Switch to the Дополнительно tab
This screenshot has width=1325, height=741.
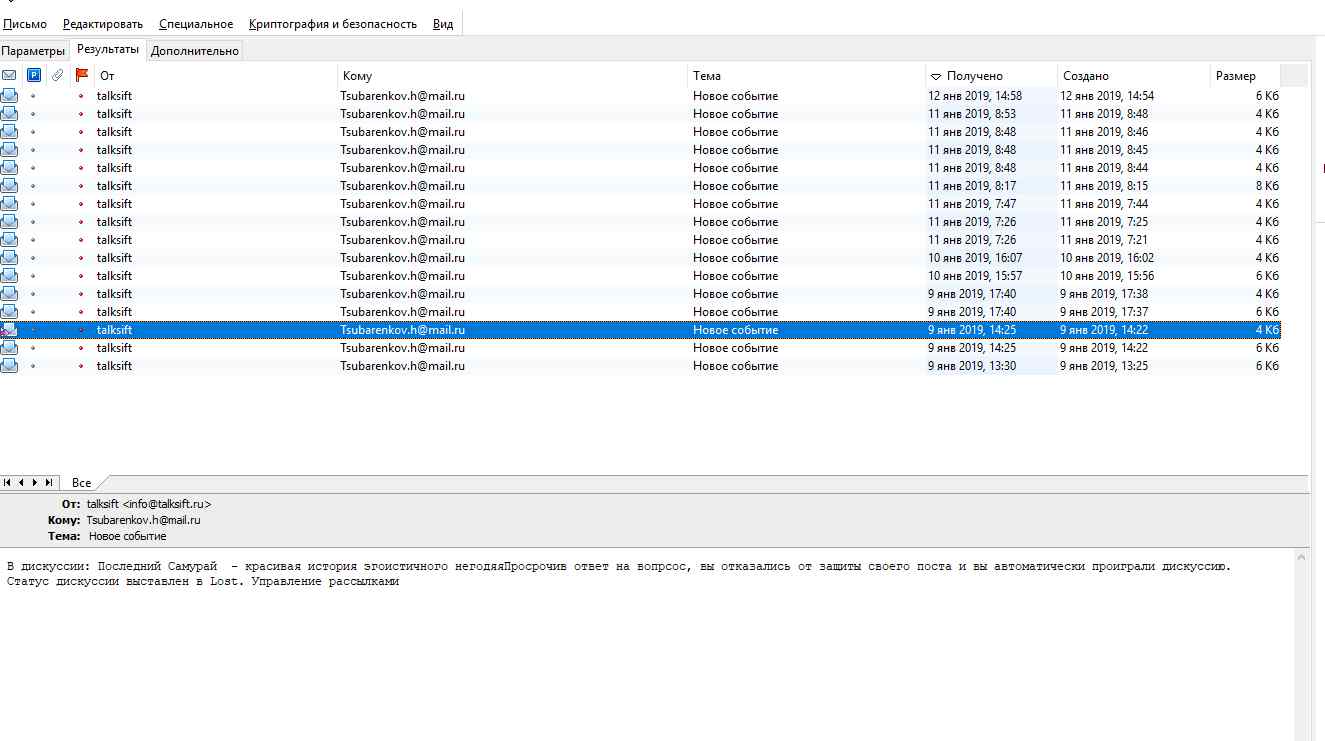pos(195,51)
